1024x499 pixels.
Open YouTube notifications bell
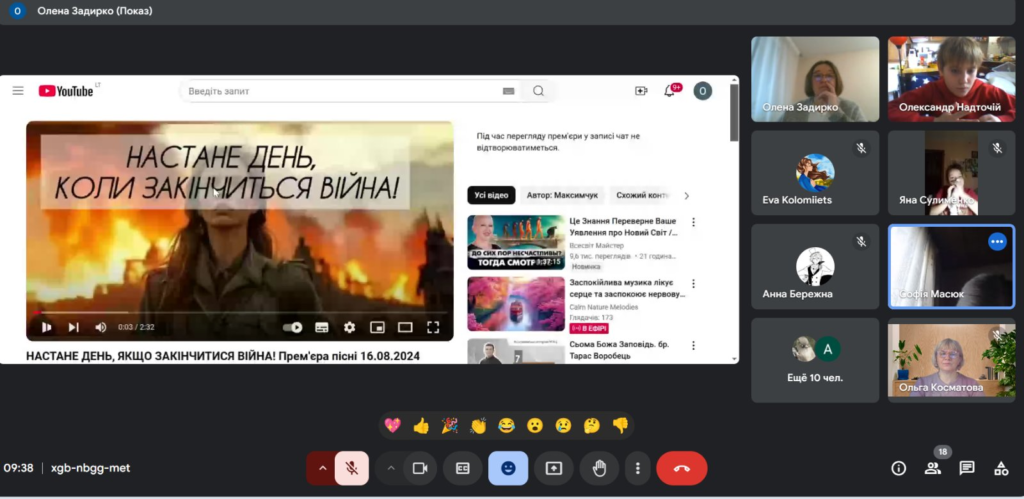tap(669, 91)
